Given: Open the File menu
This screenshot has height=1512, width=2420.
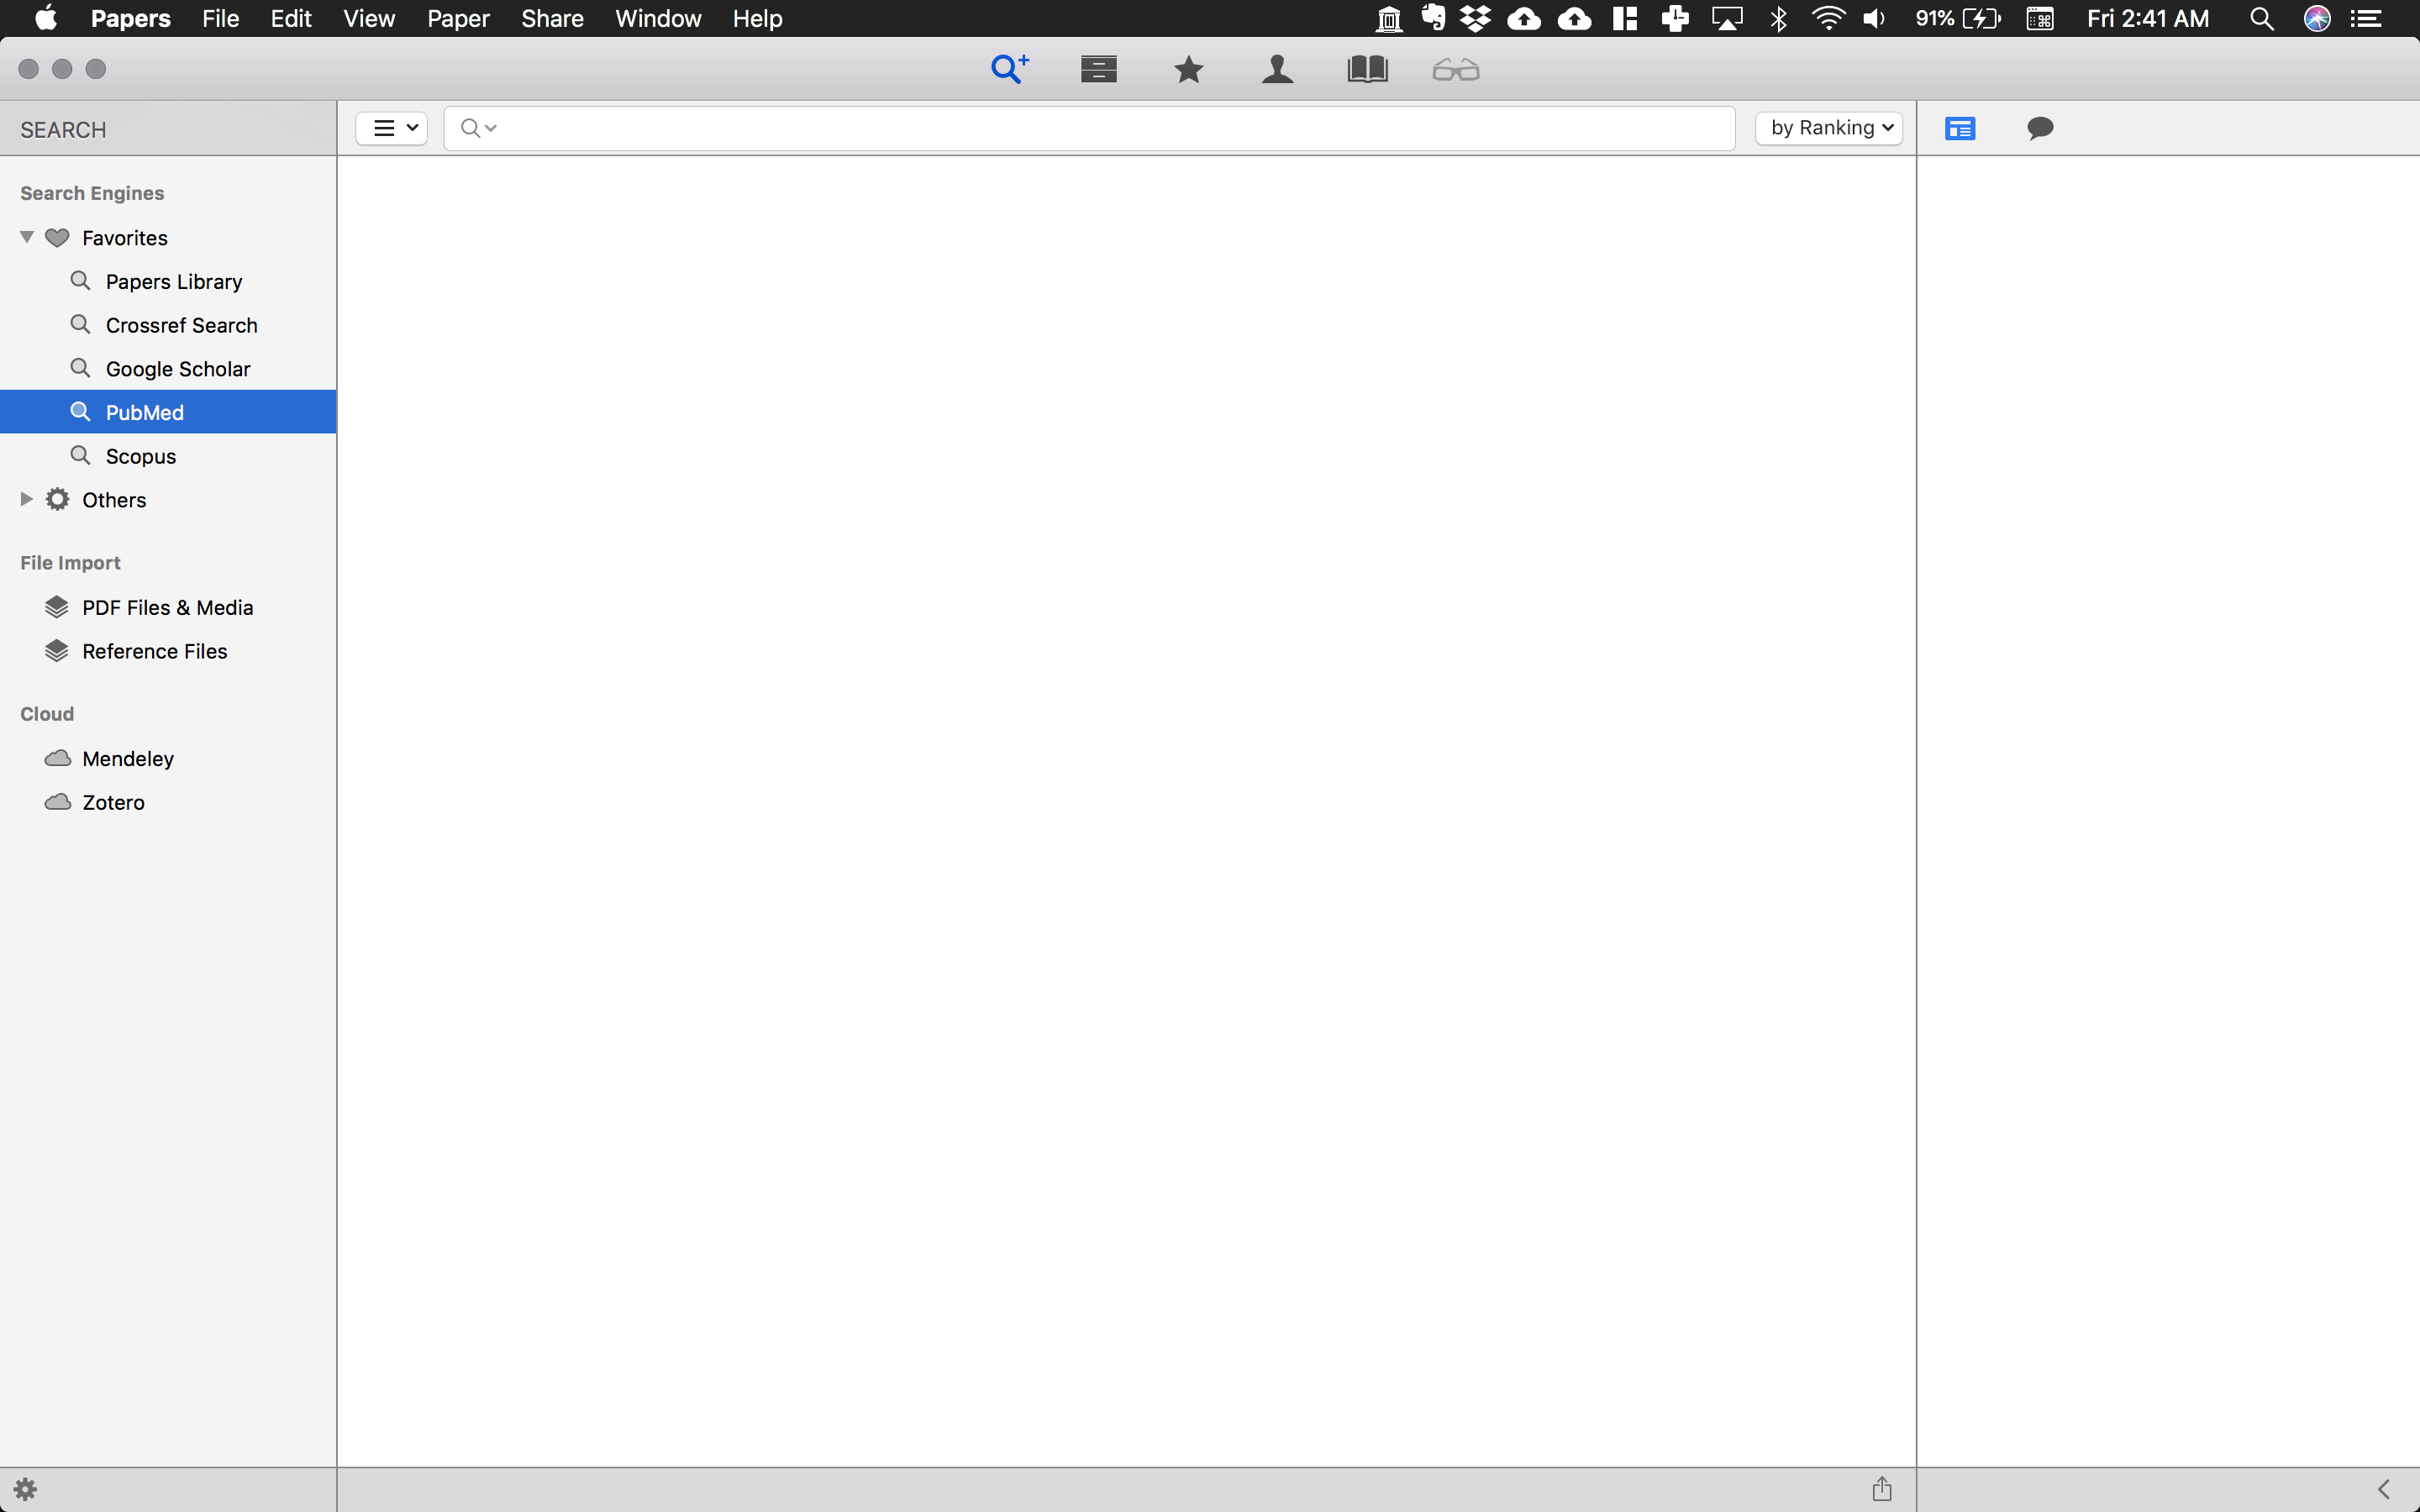Looking at the screenshot, I should (220, 18).
